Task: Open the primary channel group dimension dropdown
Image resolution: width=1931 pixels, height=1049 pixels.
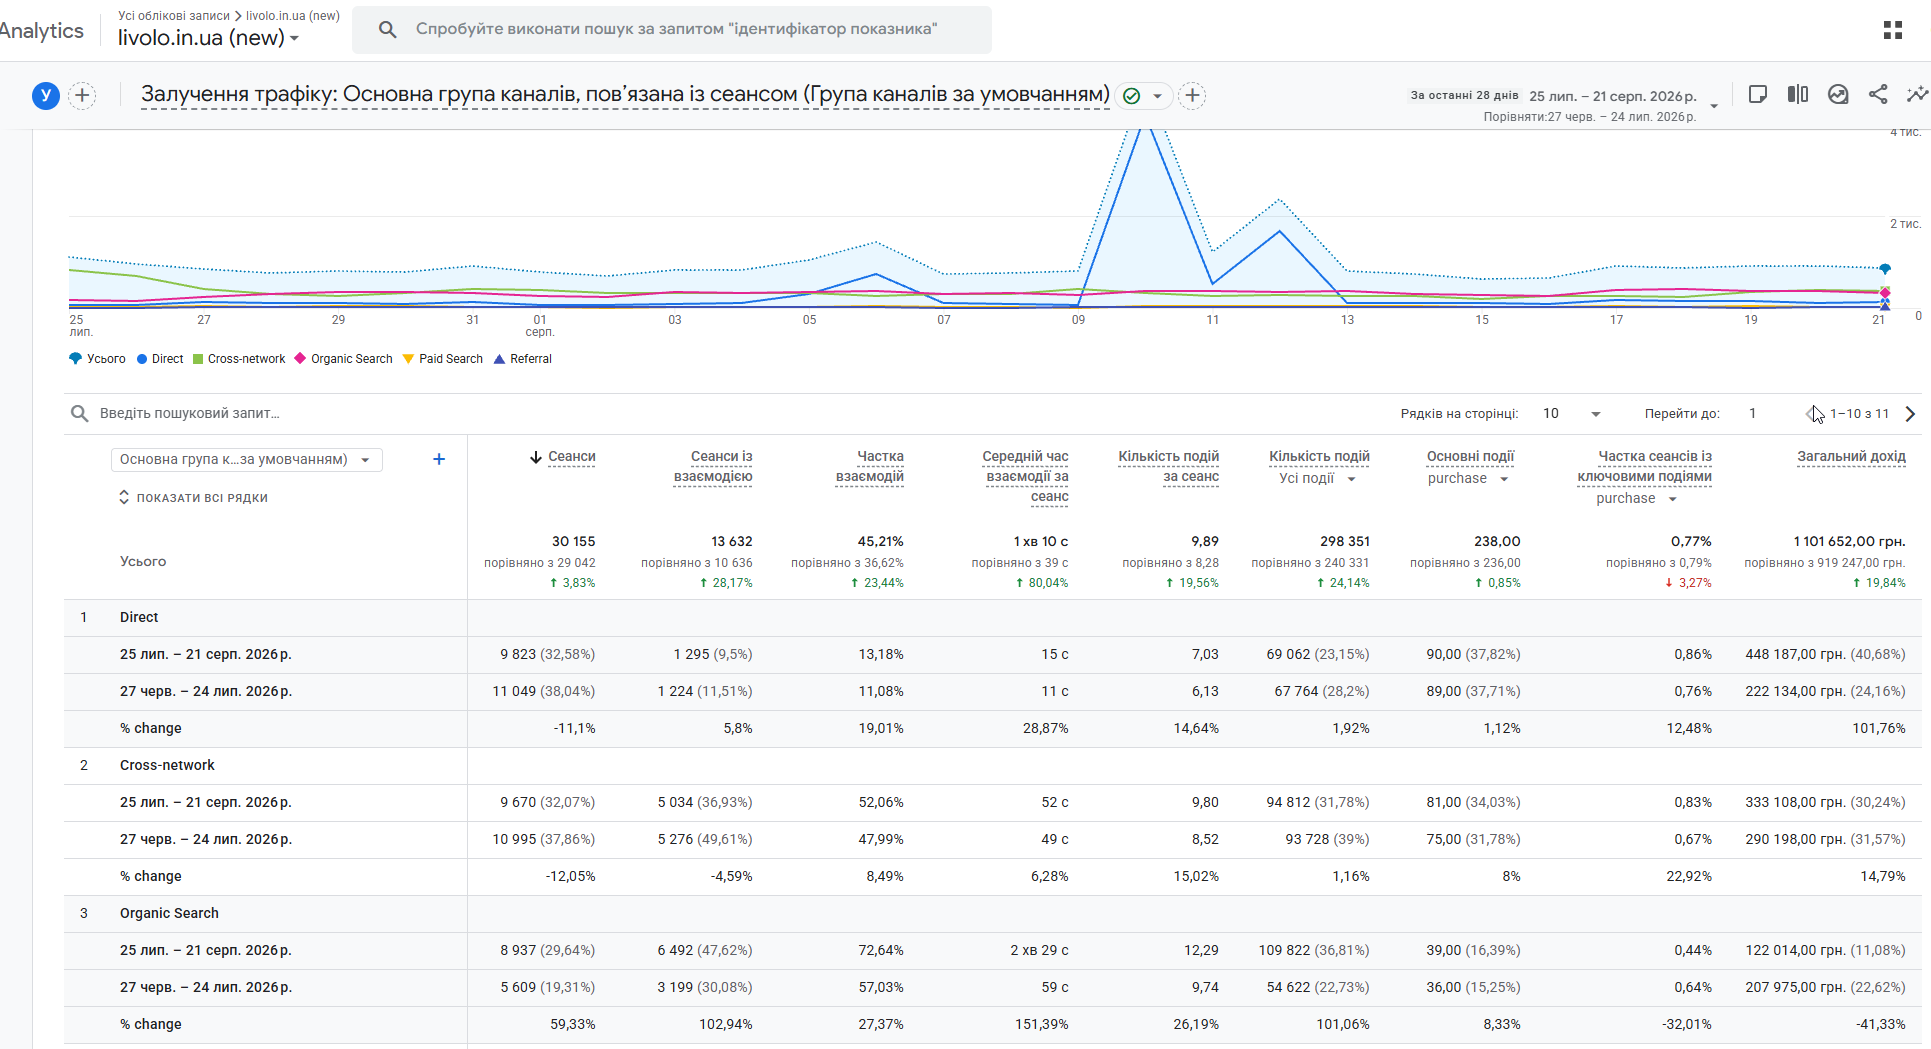Action: tap(246, 460)
